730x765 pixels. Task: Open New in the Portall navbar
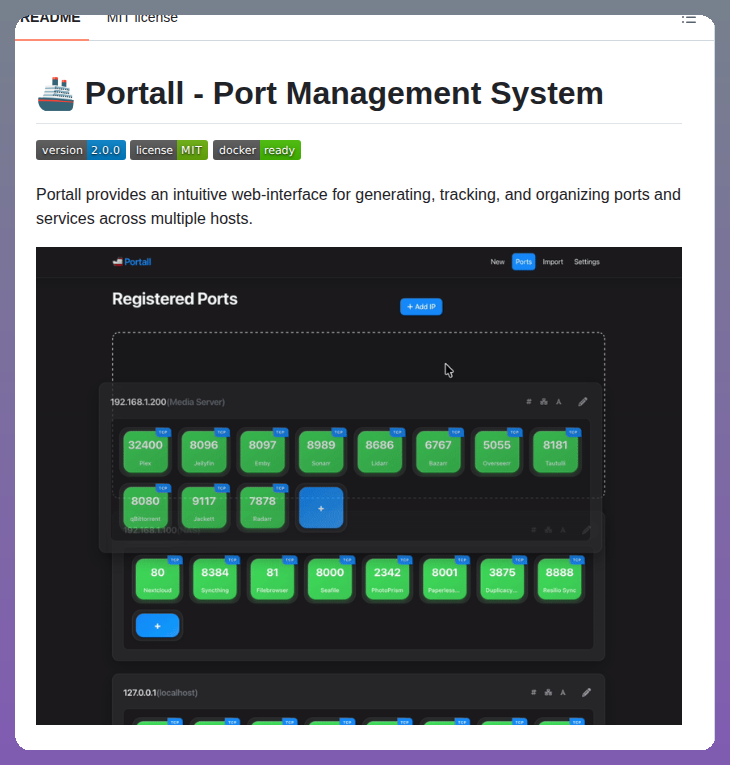point(497,262)
